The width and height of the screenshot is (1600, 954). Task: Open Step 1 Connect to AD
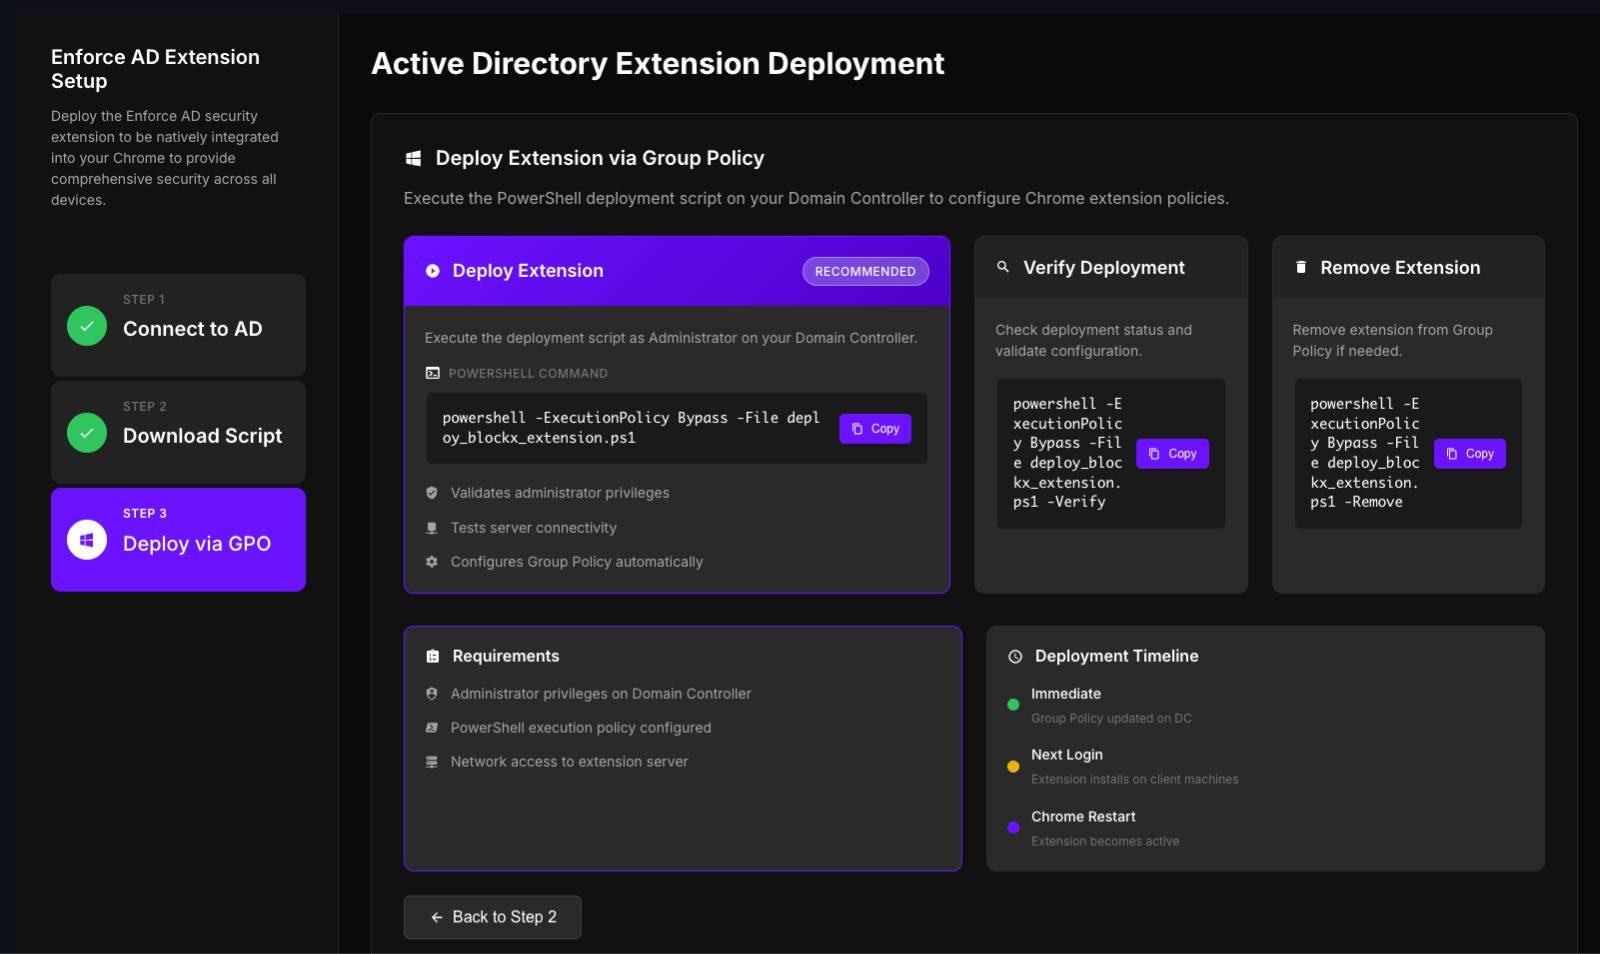[178, 325]
